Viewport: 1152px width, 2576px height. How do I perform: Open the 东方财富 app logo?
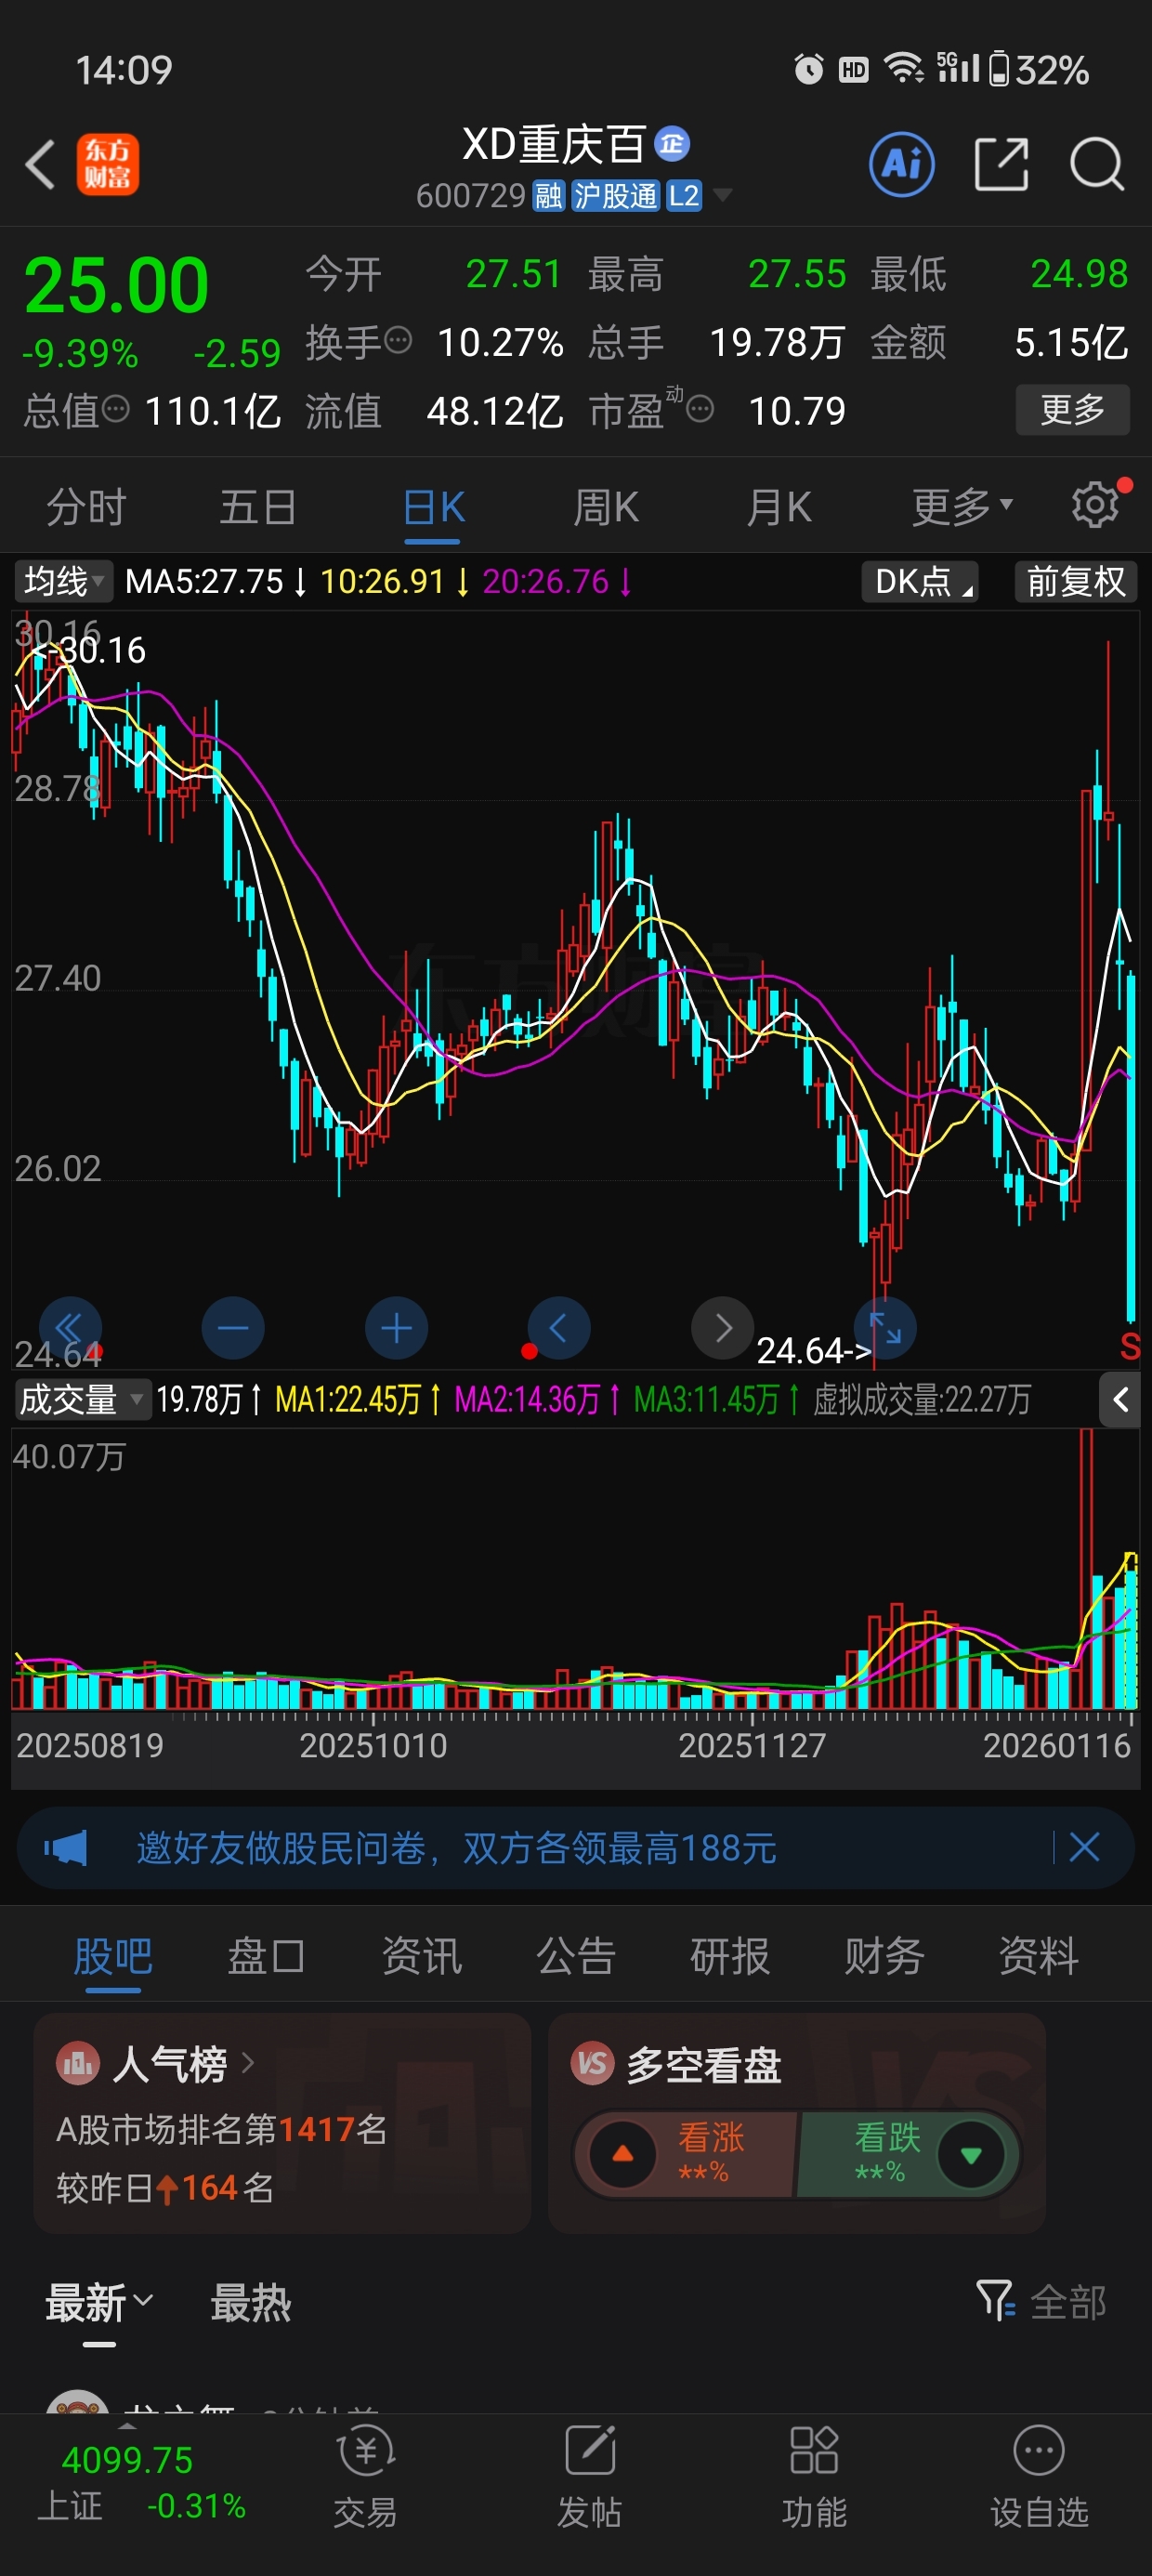(108, 165)
